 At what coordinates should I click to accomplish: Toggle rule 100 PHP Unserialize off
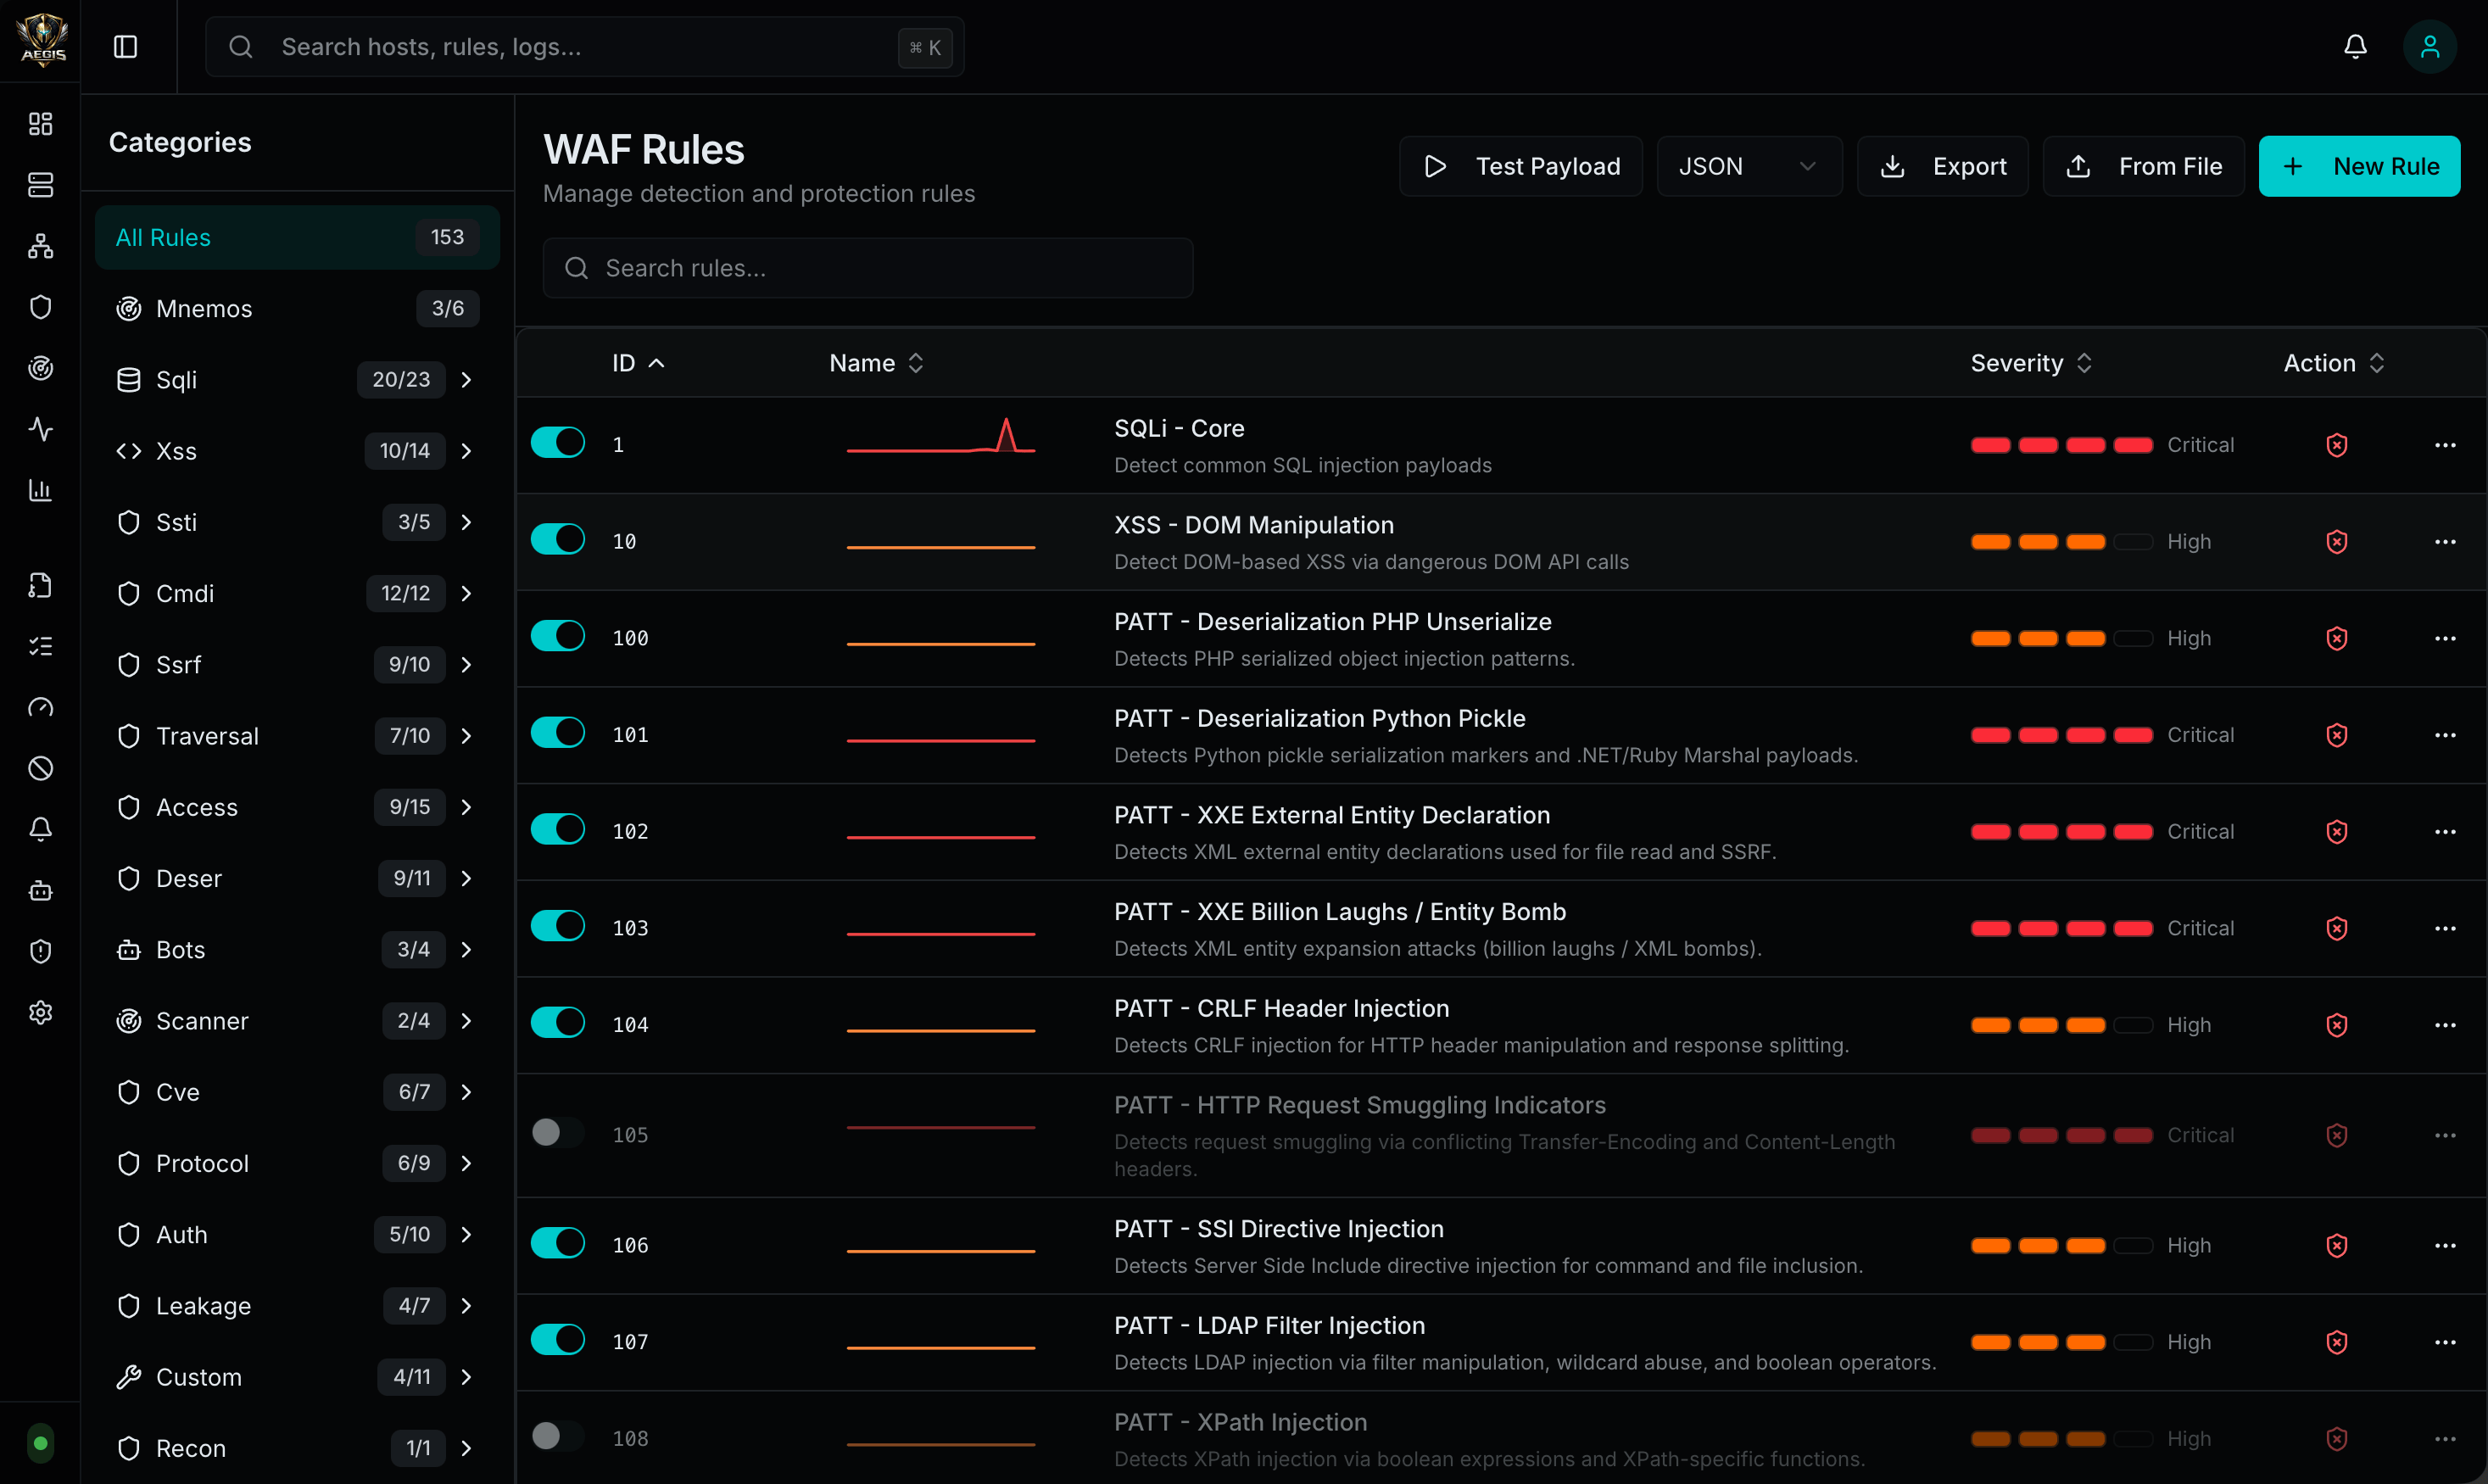[x=557, y=636]
